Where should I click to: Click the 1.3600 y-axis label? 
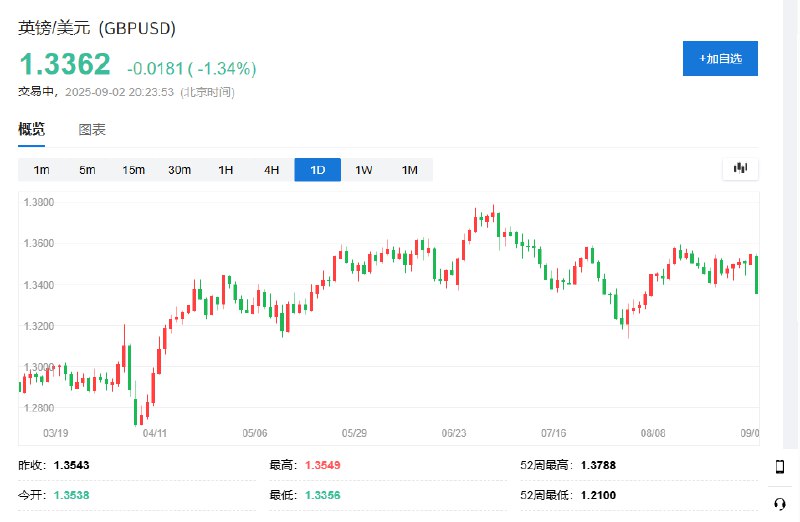[39, 243]
